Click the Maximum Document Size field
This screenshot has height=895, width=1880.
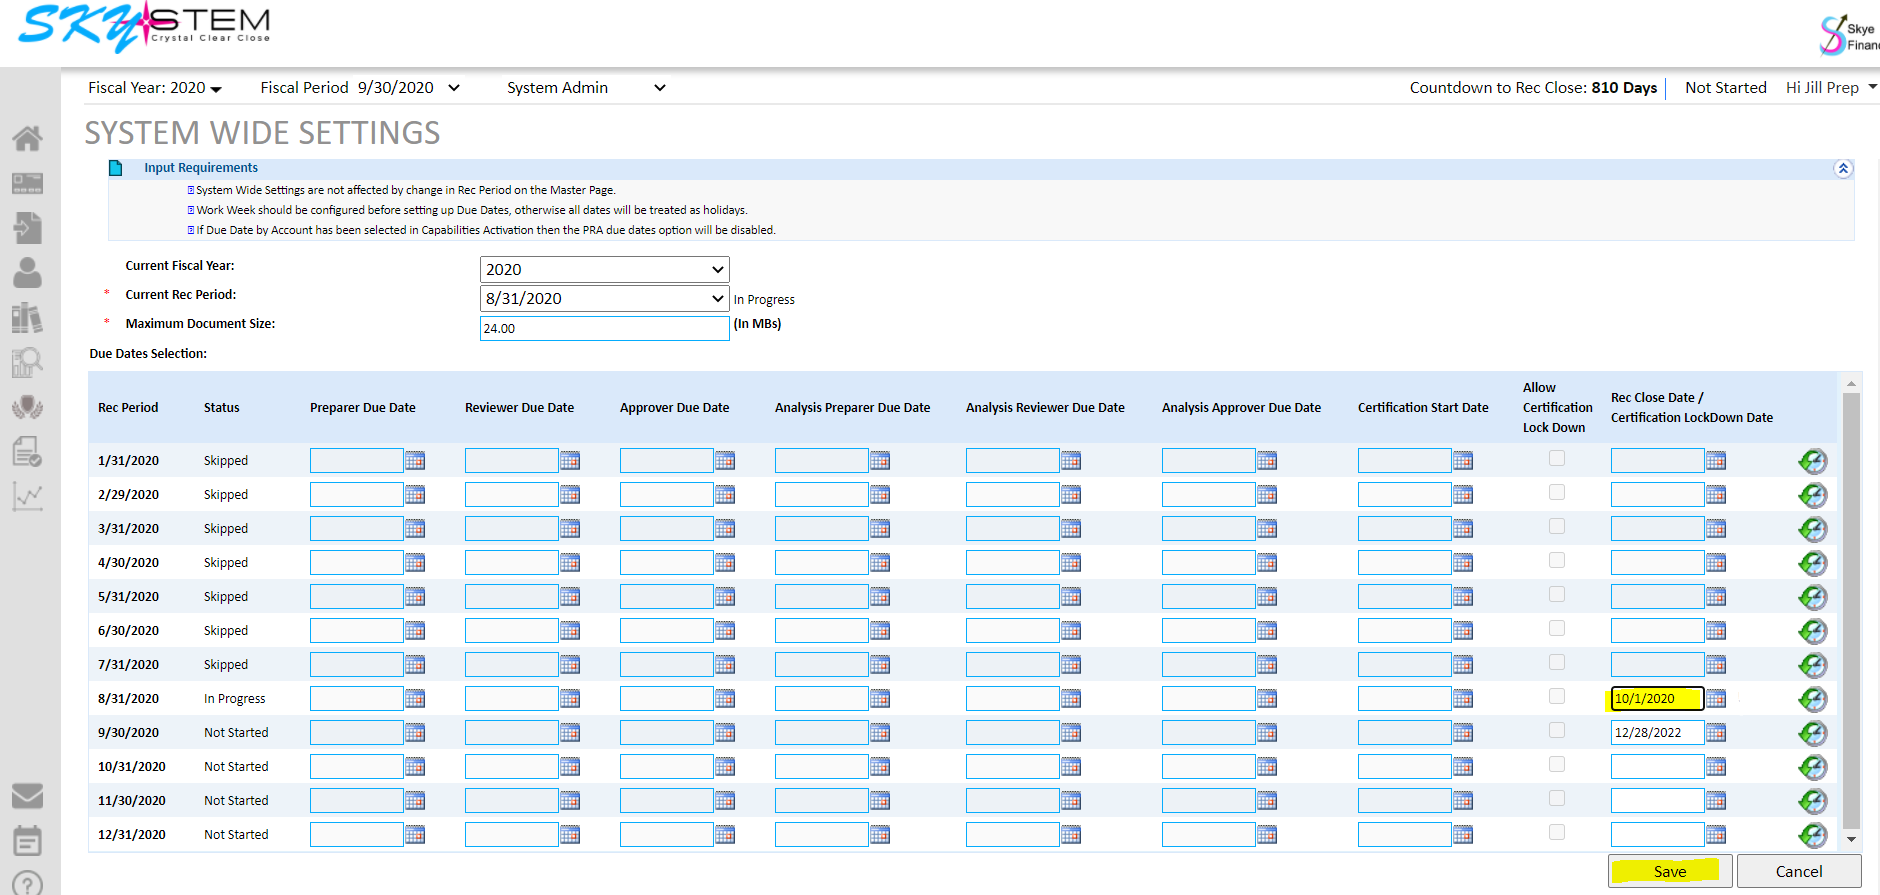(x=604, y=329)
